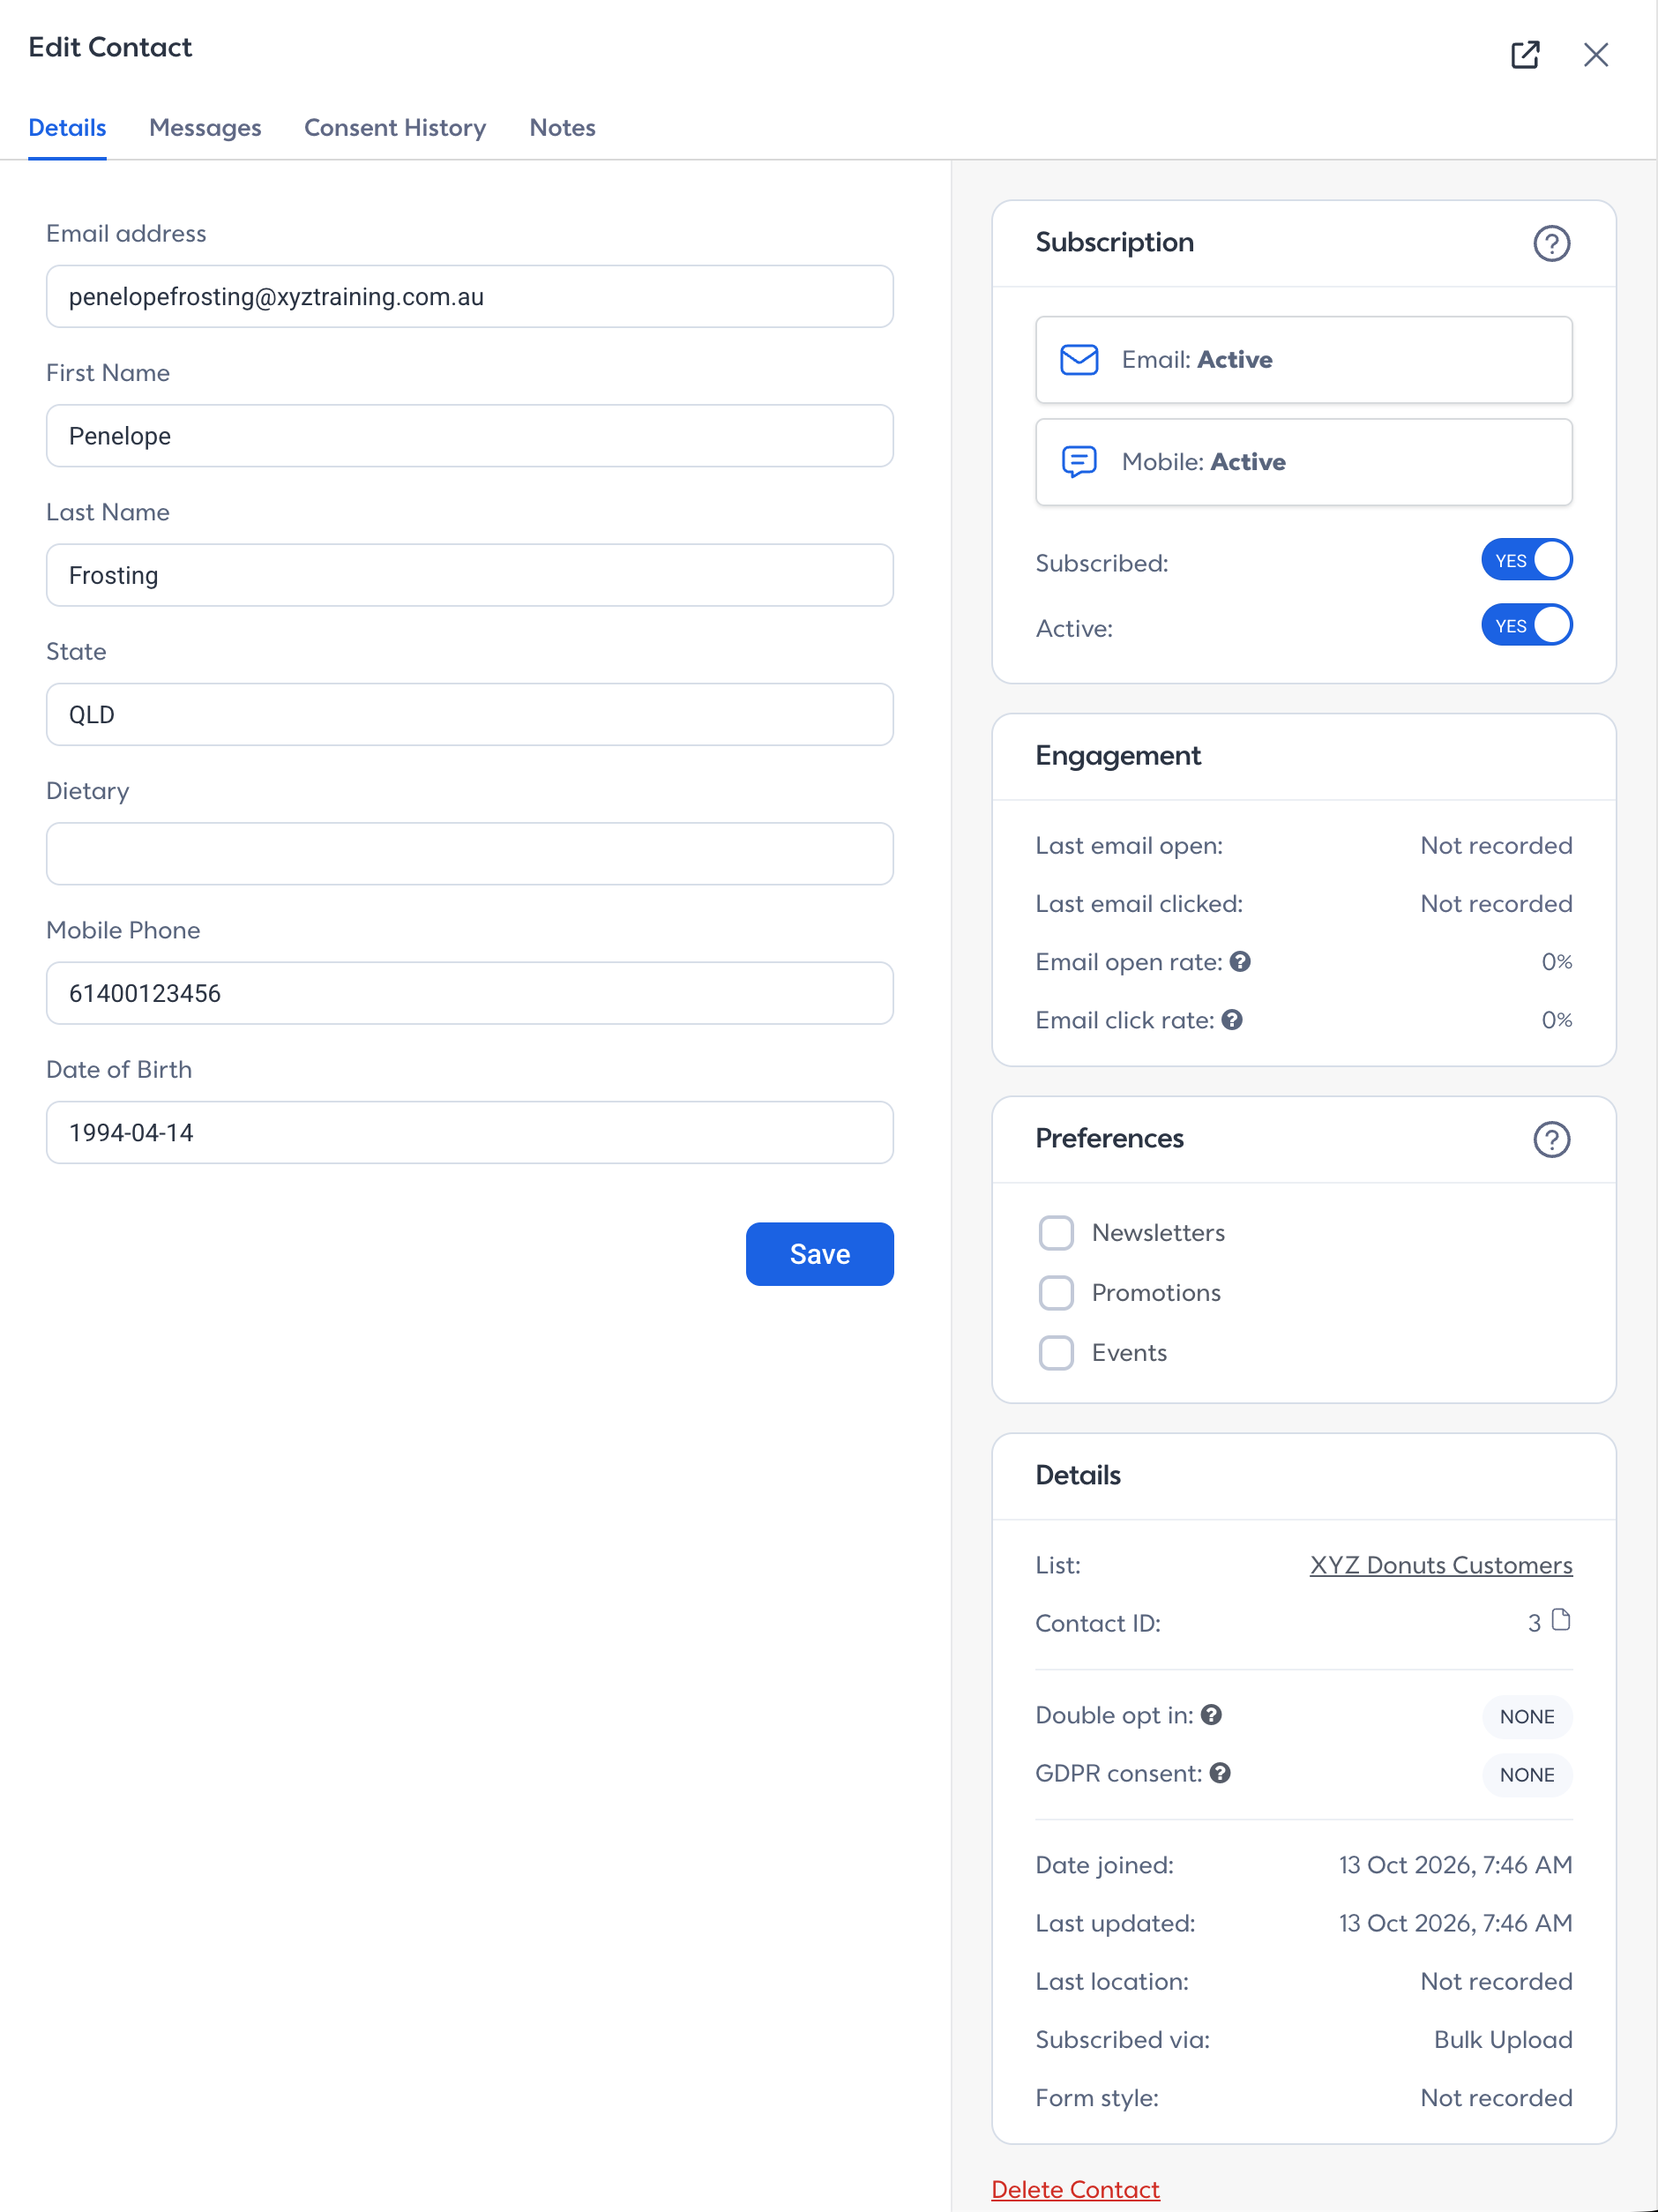
Task: Check the Events preference
Action: point(1055,1353)
